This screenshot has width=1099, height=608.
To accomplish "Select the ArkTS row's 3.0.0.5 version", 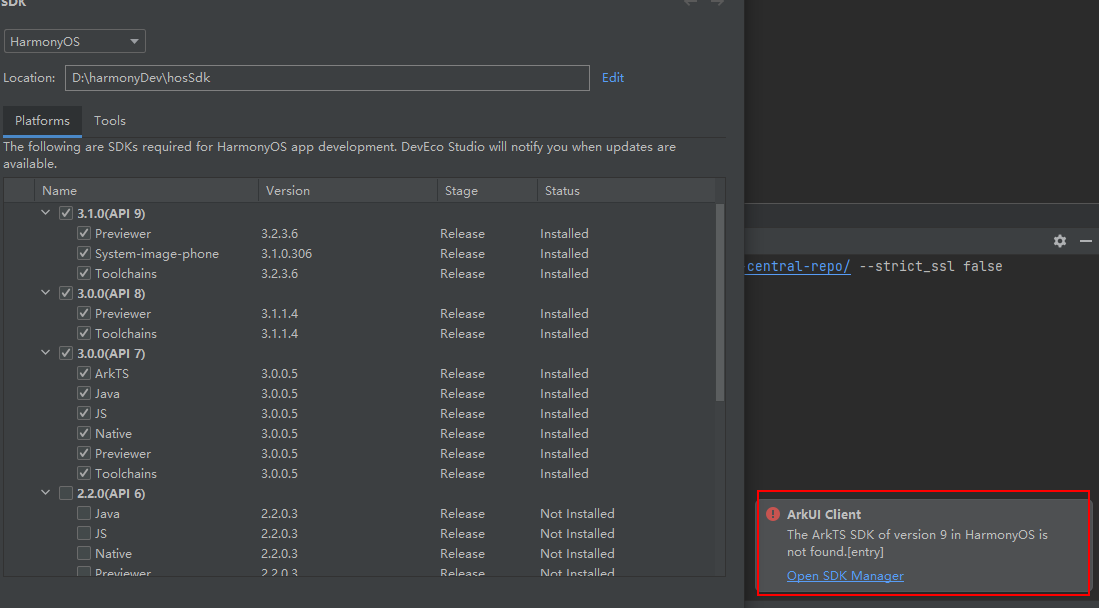I will [280, 373].
